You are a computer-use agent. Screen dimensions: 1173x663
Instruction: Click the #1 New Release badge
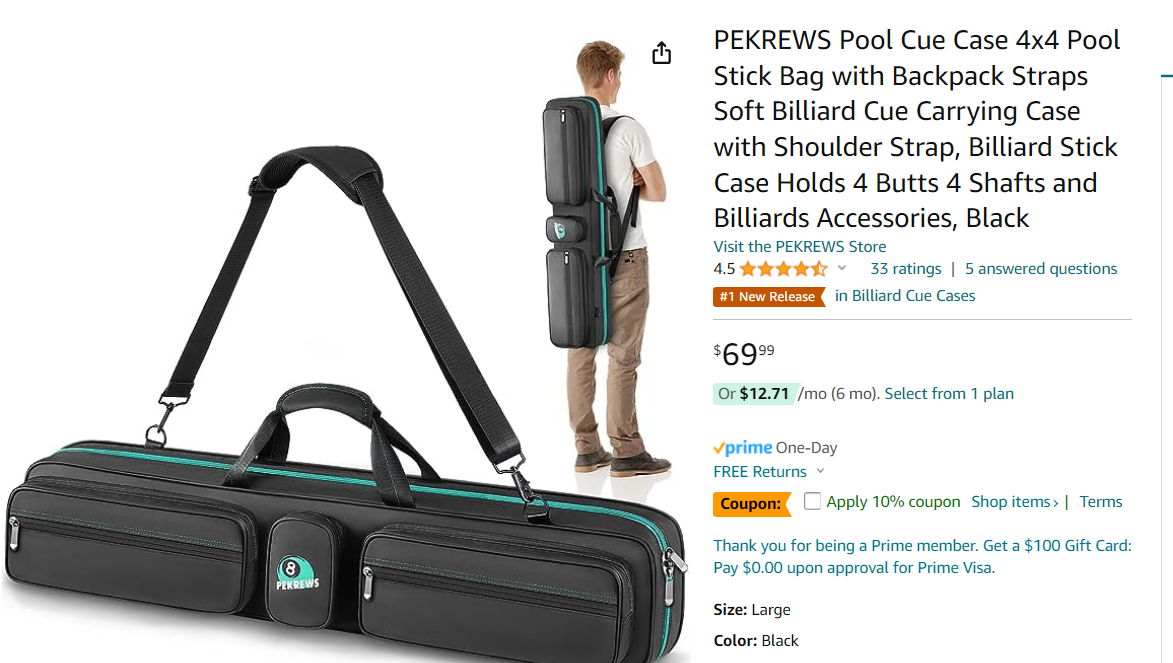768,296
